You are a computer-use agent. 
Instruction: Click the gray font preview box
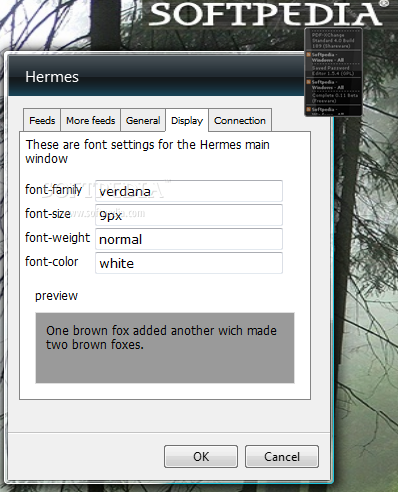[165, 348]
